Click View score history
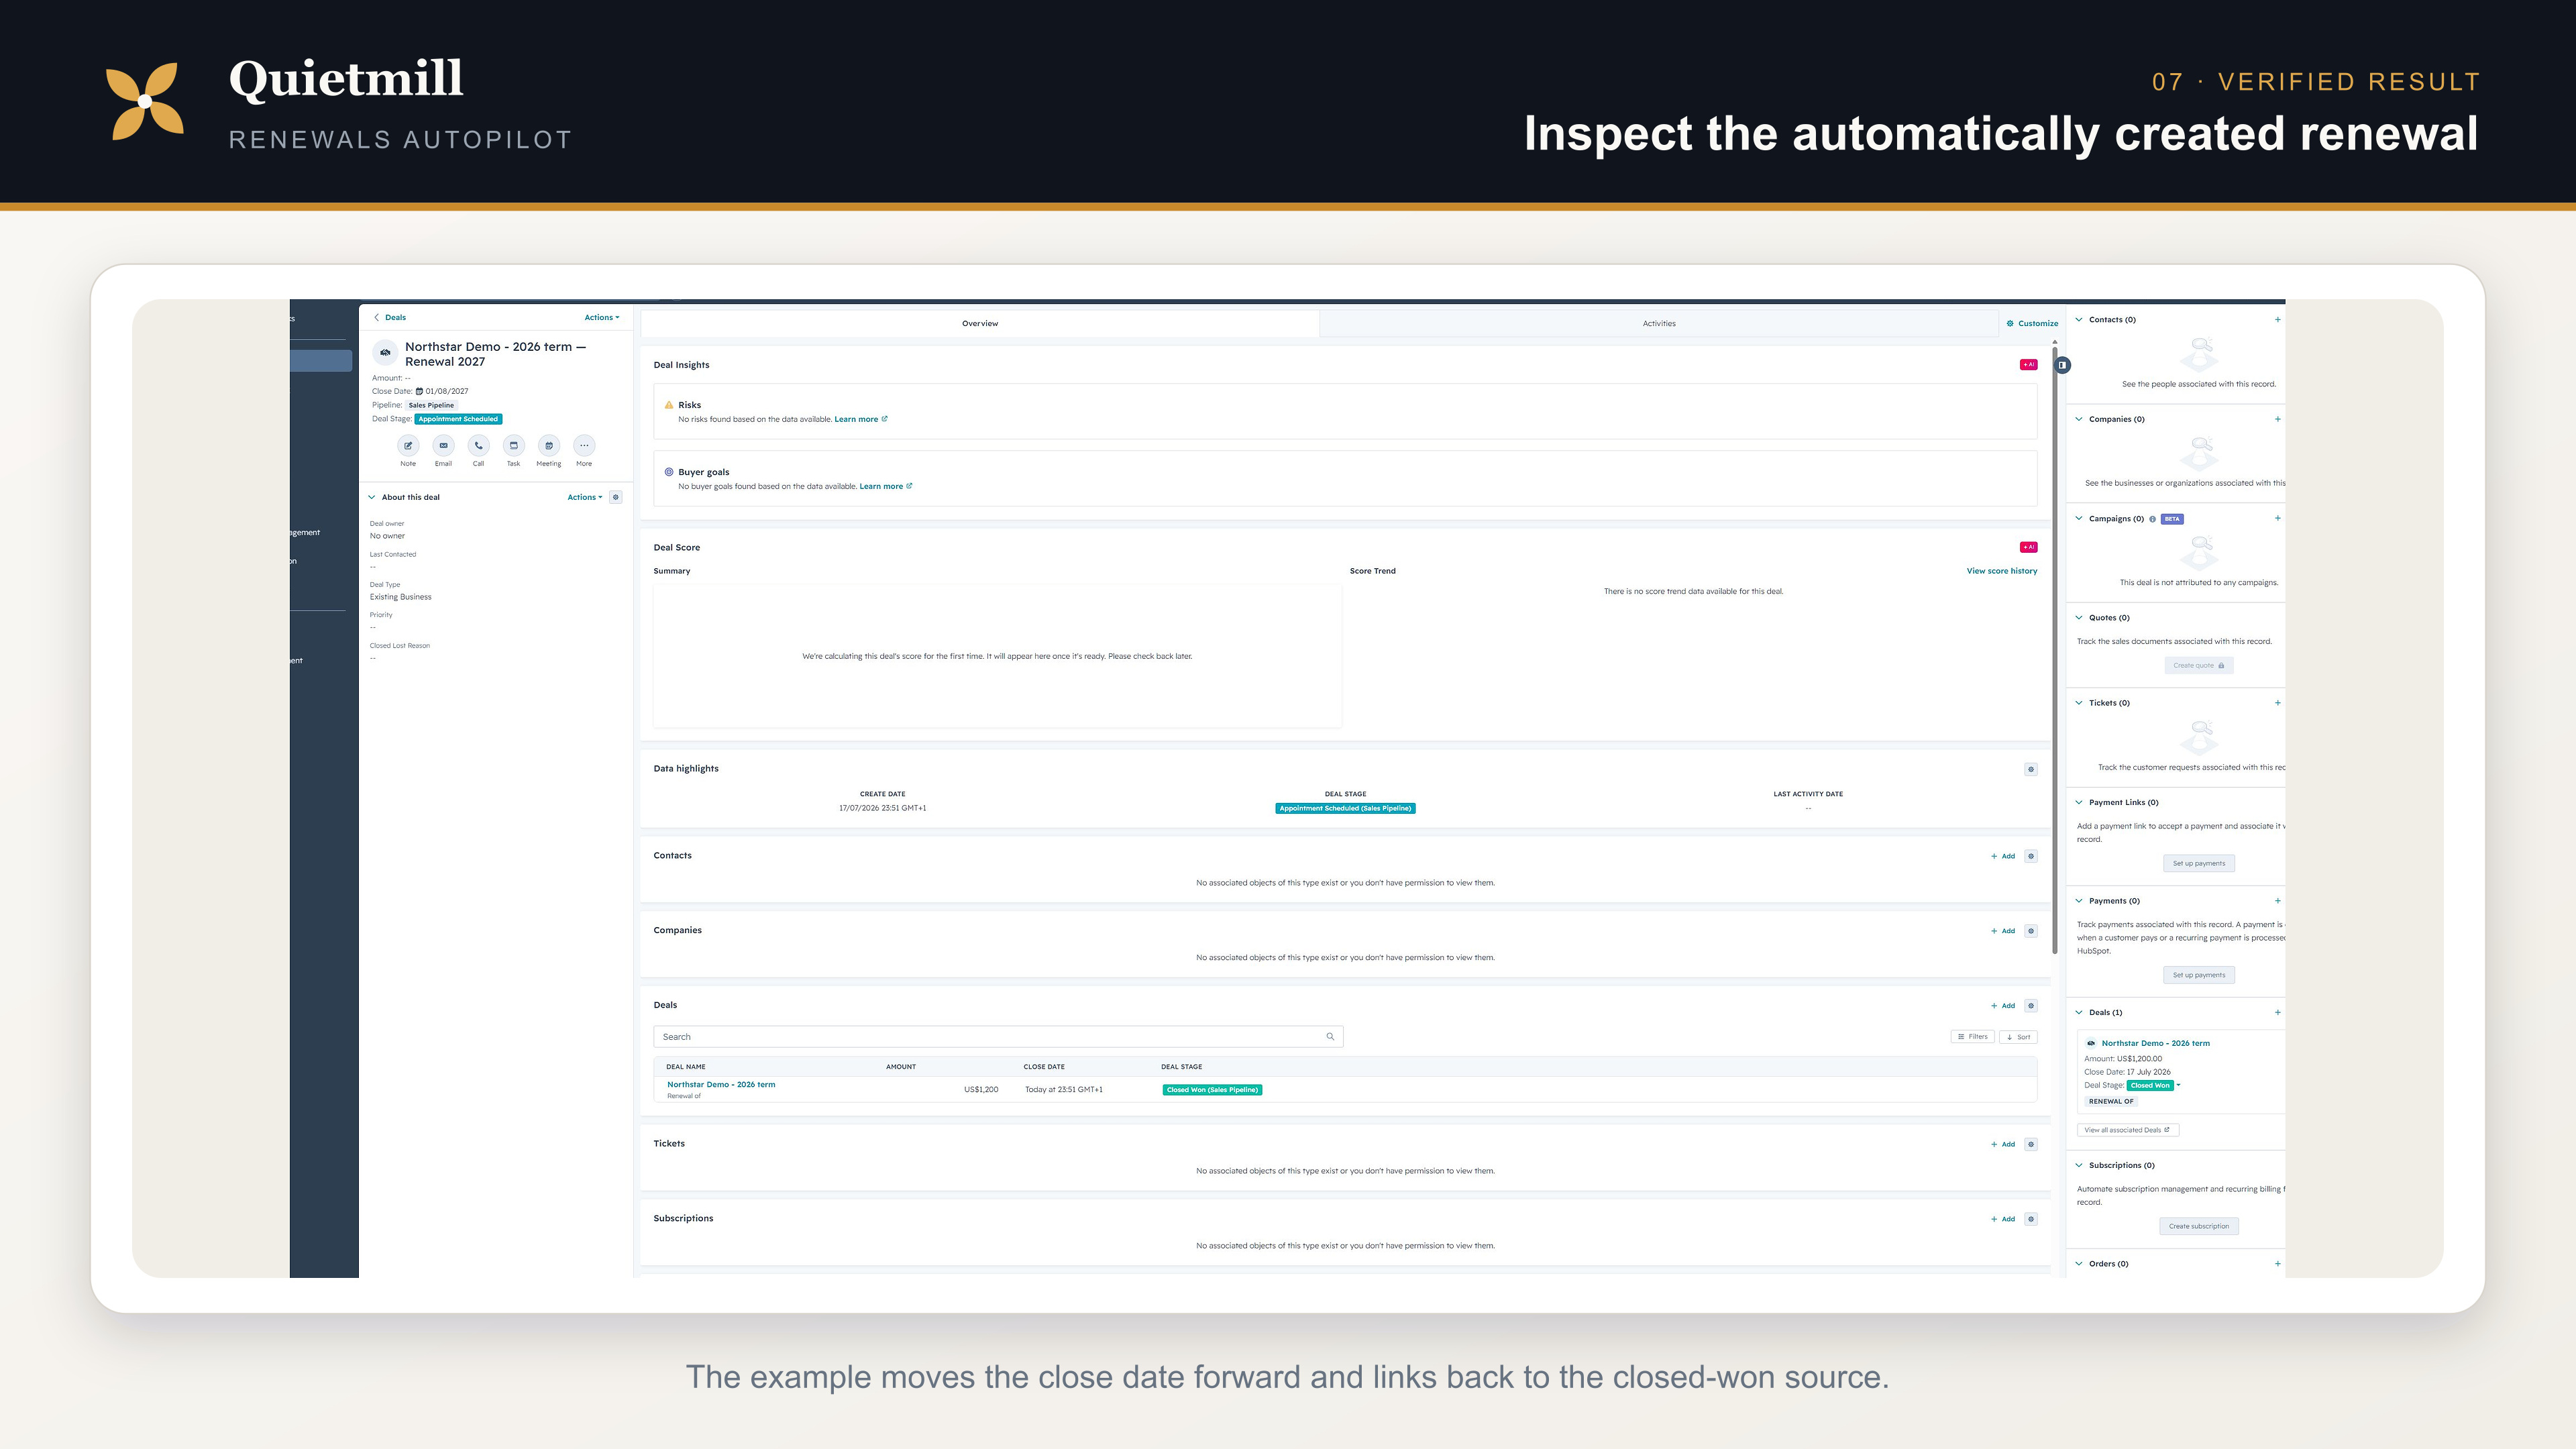Viewport: 2576px width, 1449px height. (2002, 571)
